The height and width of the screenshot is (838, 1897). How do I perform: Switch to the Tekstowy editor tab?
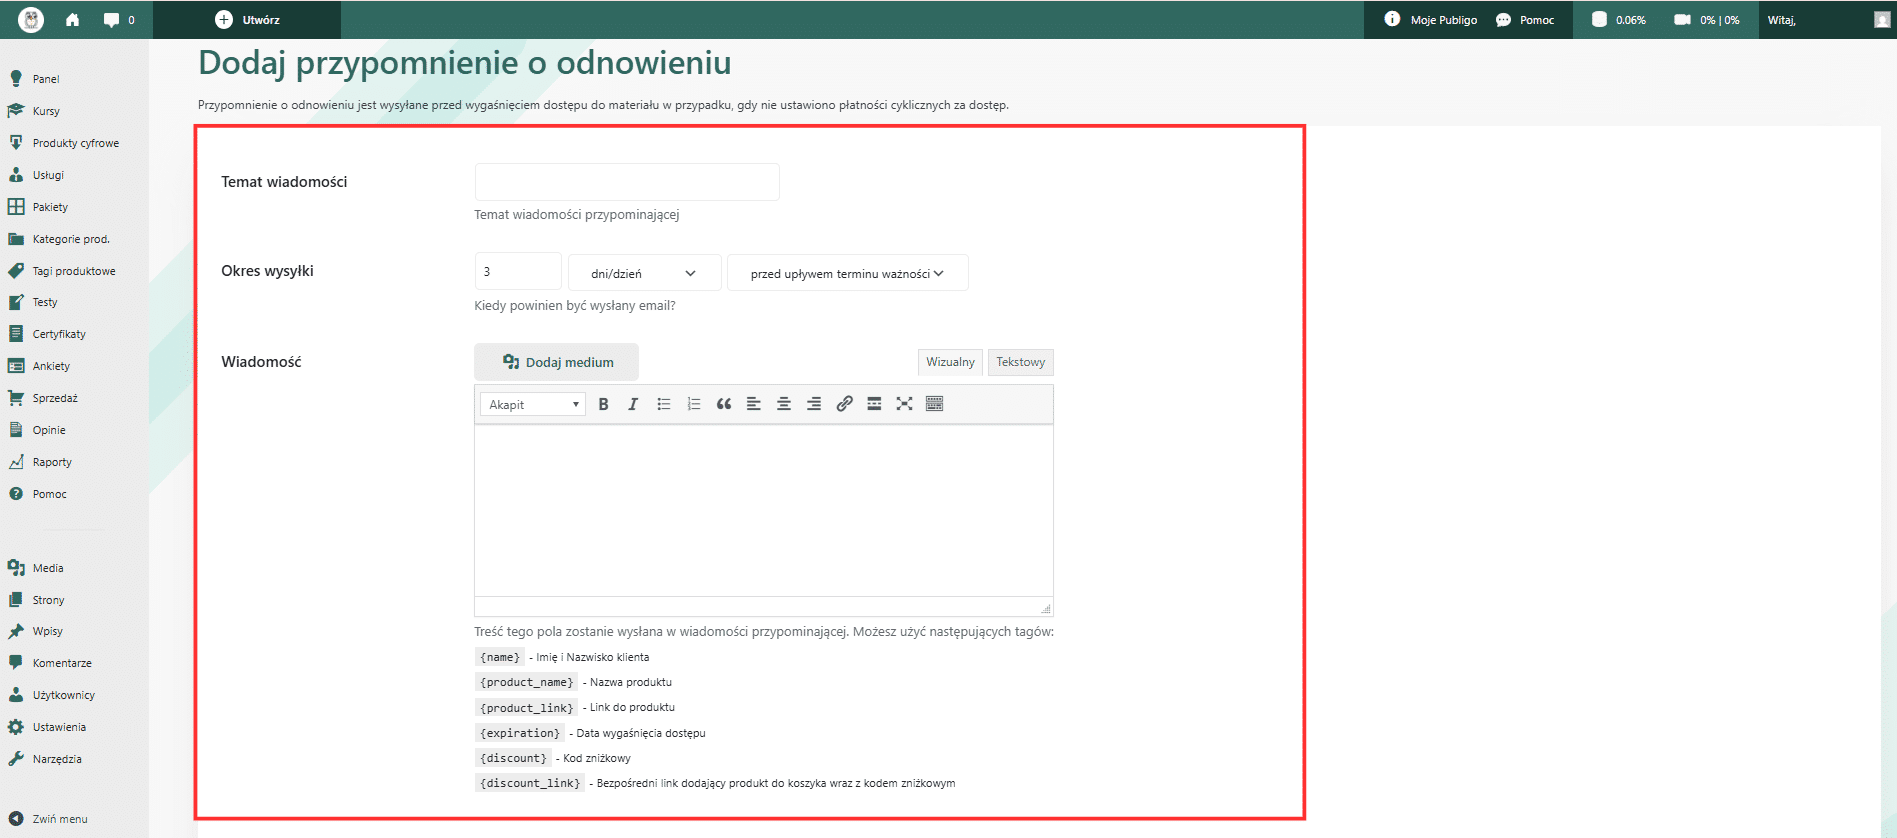coord(1020,362)
